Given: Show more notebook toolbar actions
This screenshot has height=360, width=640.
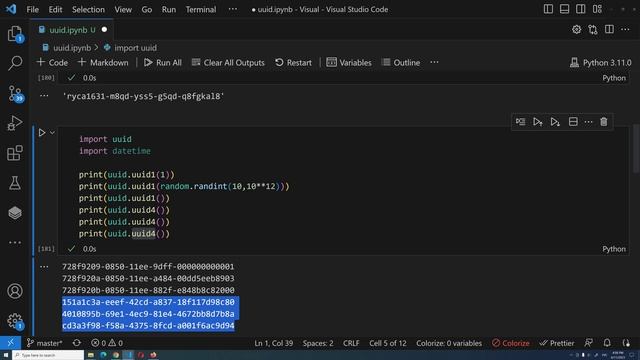Looking at the screenshot, I should pyautogui.click(x=434, y=62).
